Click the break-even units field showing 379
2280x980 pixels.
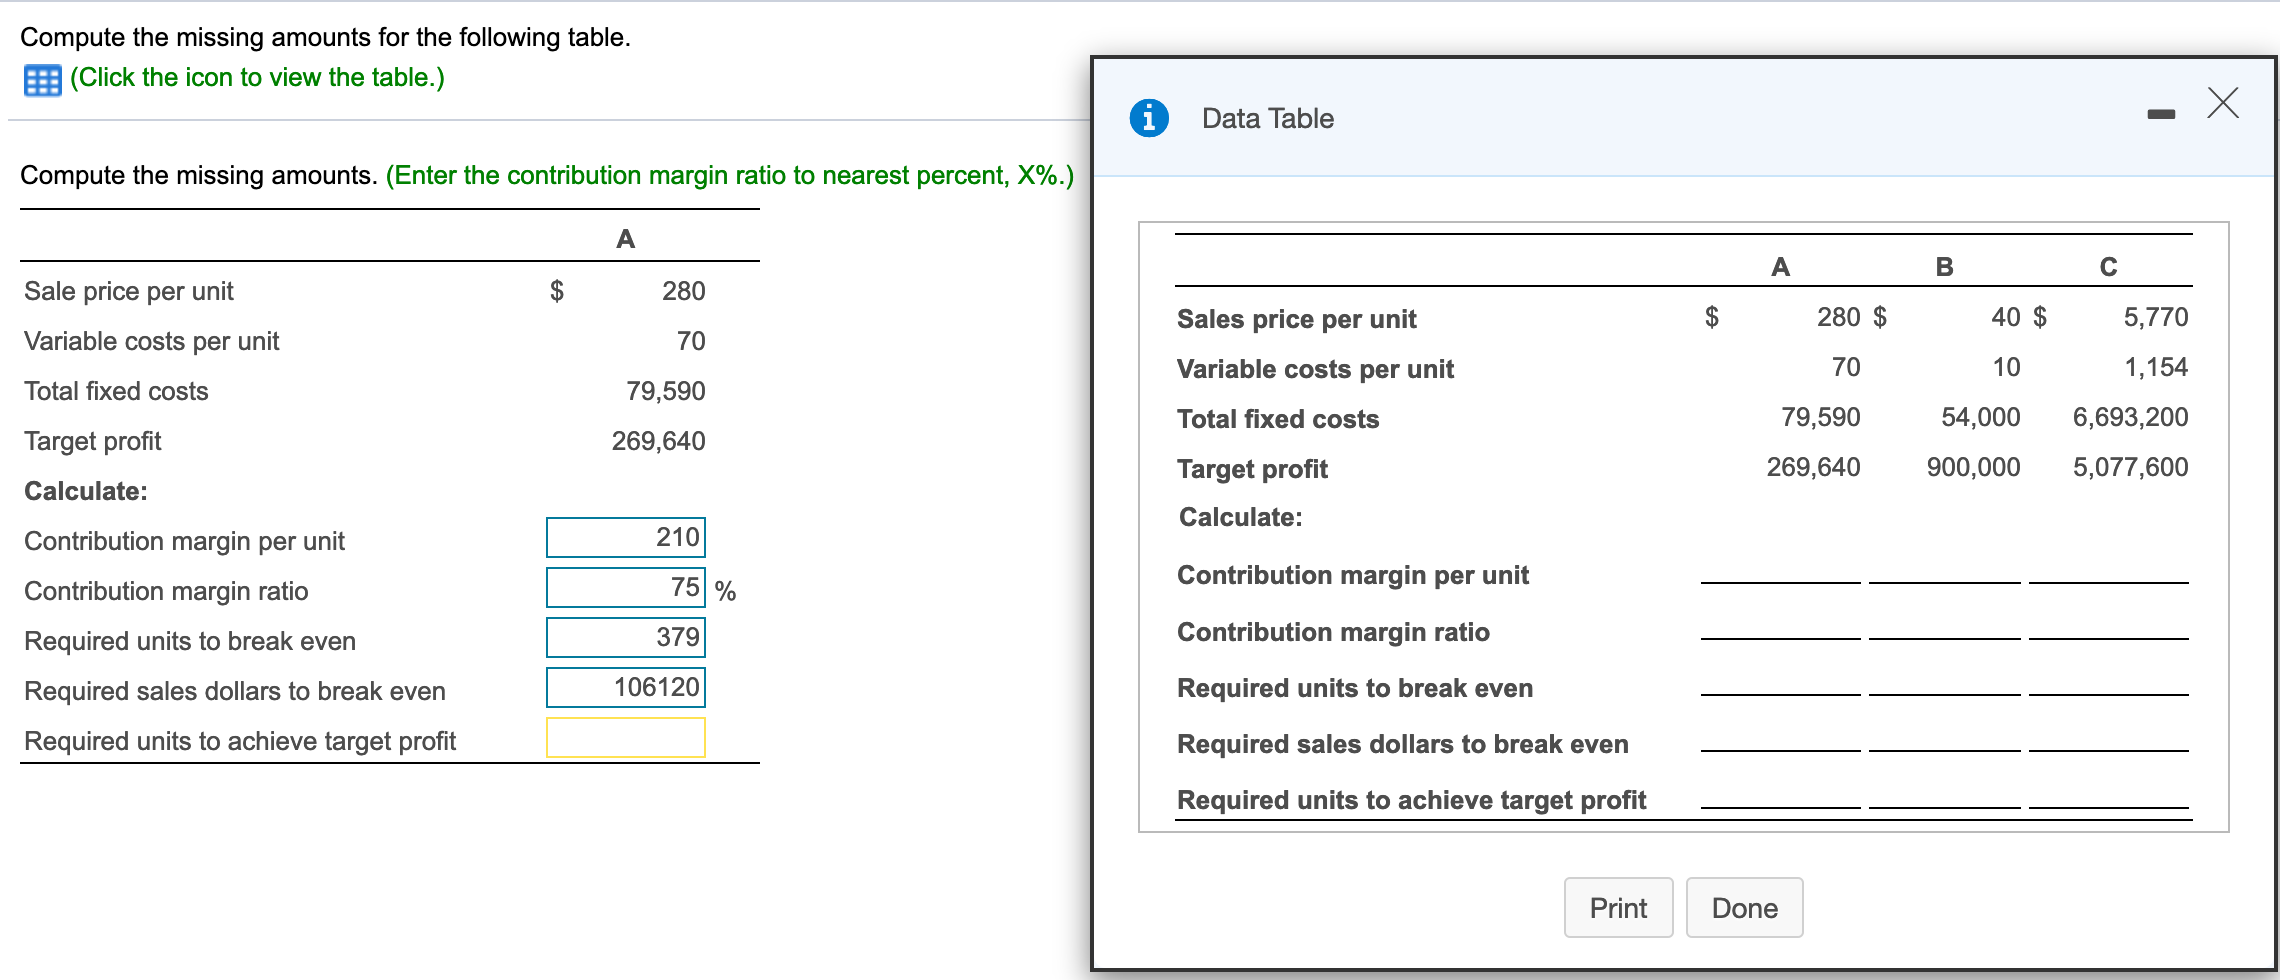coord(625,637)
